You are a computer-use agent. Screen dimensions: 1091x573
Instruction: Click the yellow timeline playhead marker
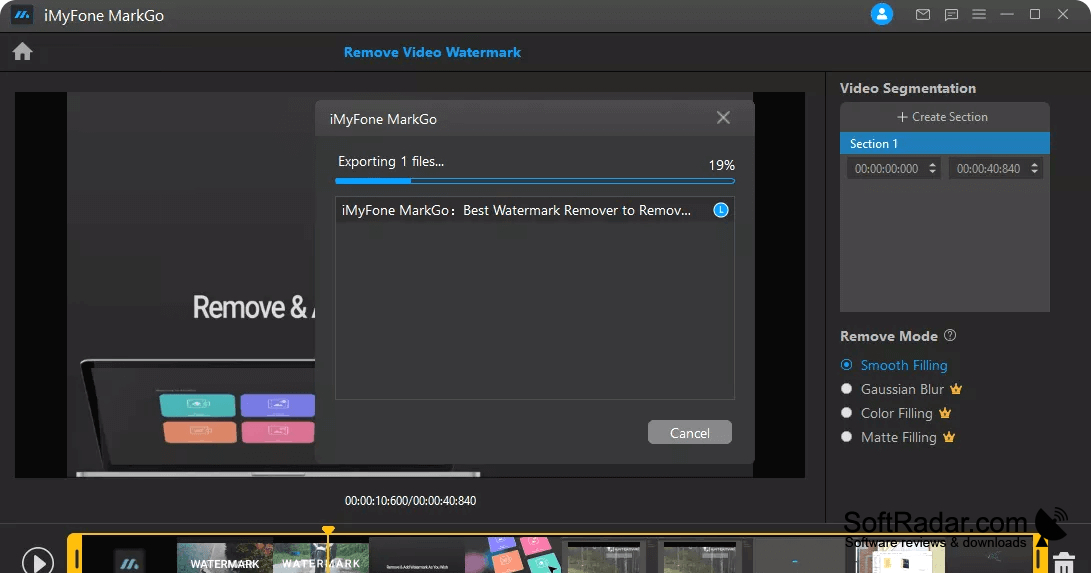328,531
